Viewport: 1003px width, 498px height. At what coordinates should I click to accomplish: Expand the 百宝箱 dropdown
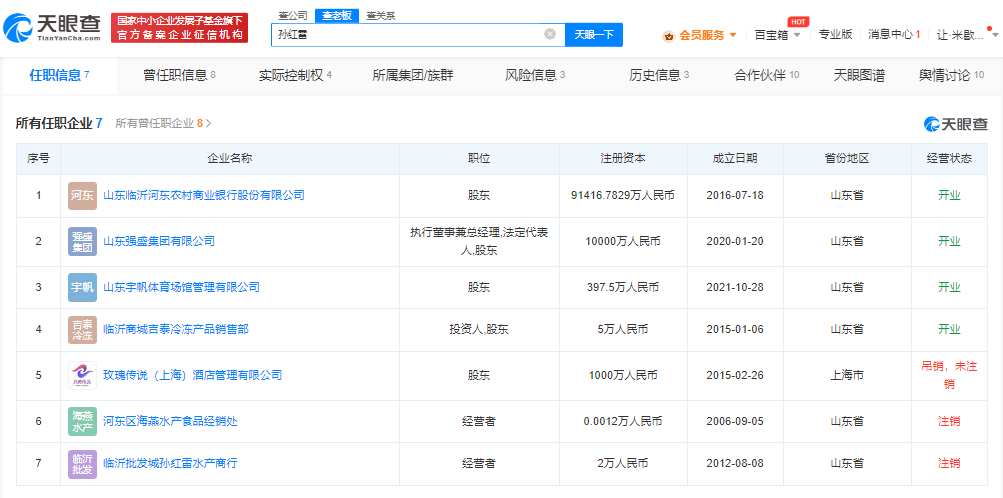(777, 35)
